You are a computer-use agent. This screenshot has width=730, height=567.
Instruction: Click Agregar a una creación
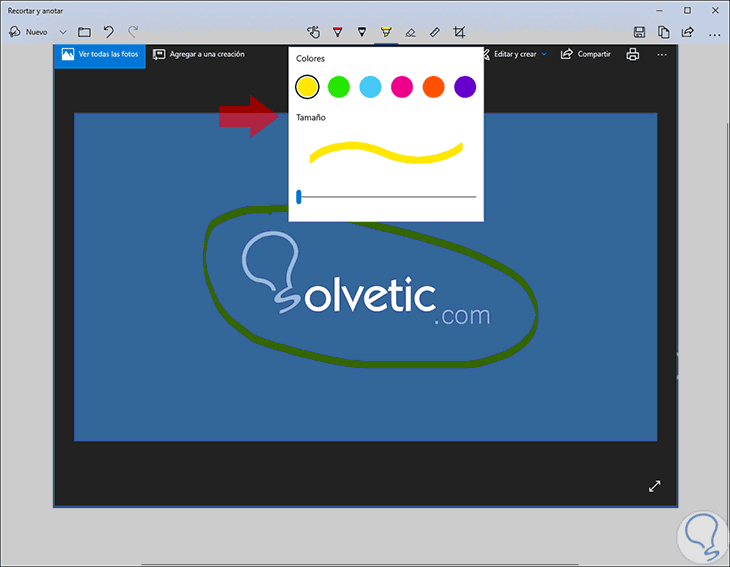(x=199, y=54)
